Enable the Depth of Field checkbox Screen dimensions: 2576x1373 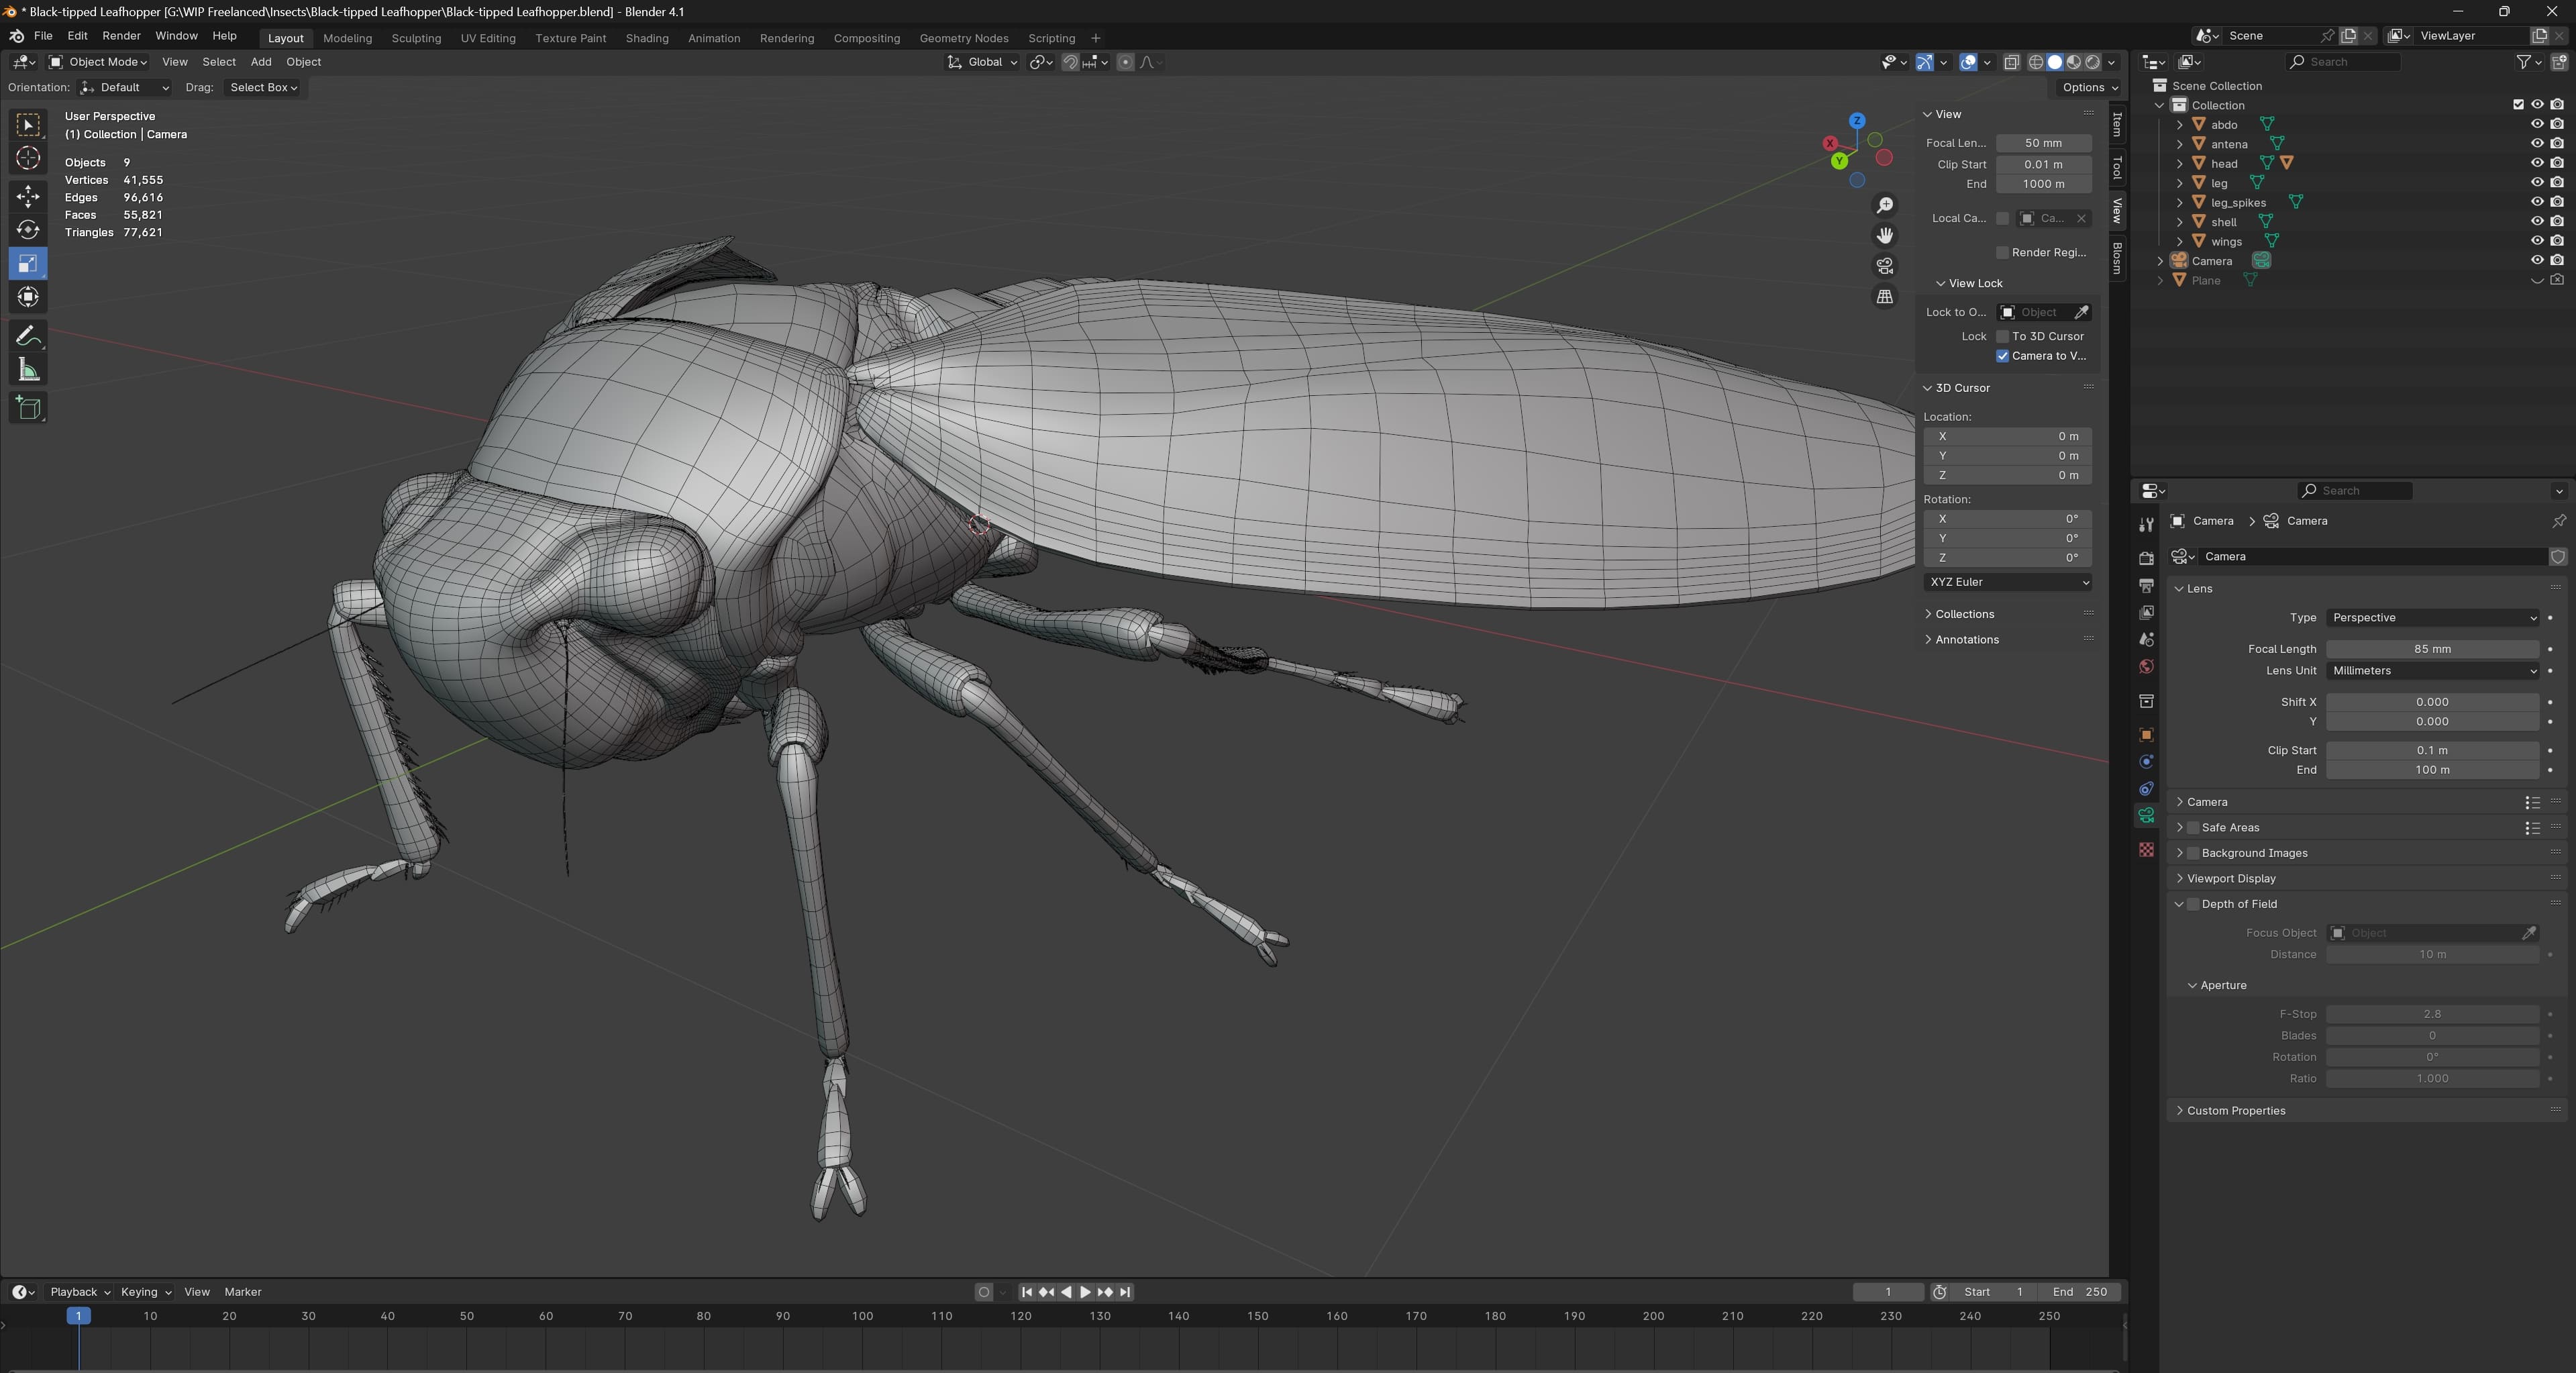[2193, 904]
